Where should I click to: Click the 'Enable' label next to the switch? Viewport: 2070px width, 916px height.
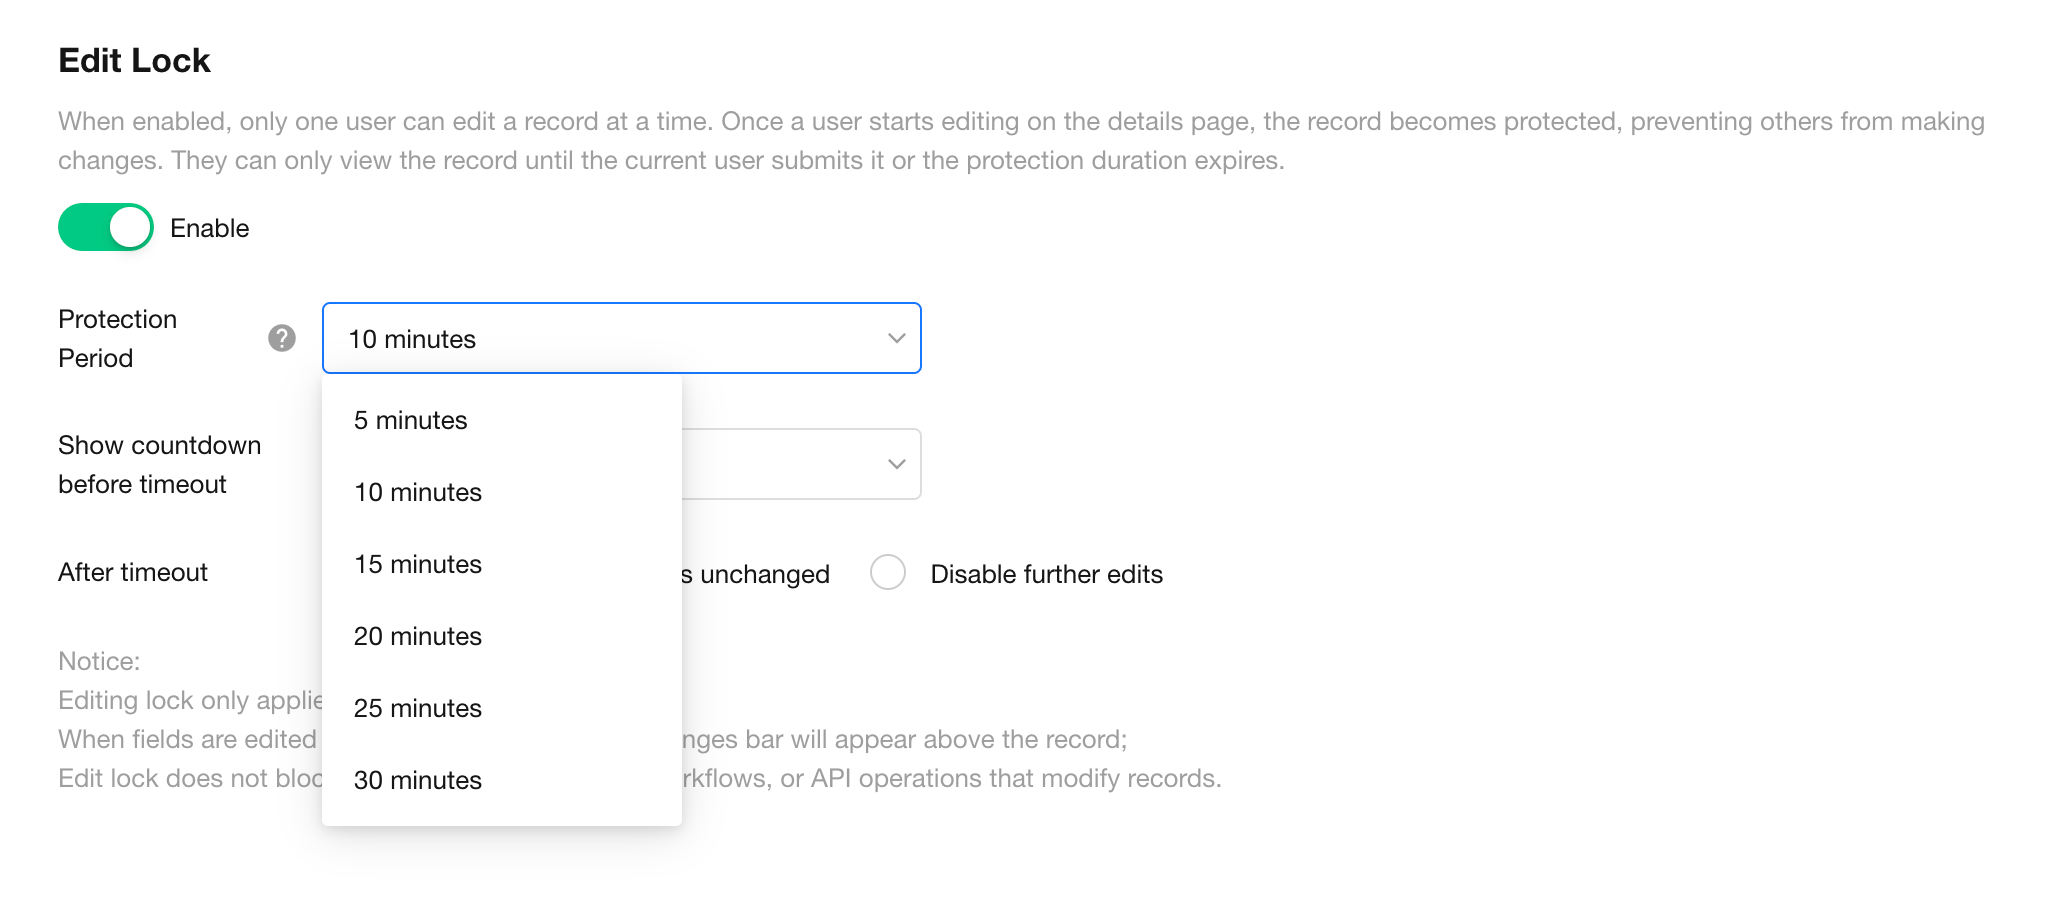pyautogui.click(x=209, y=228)
